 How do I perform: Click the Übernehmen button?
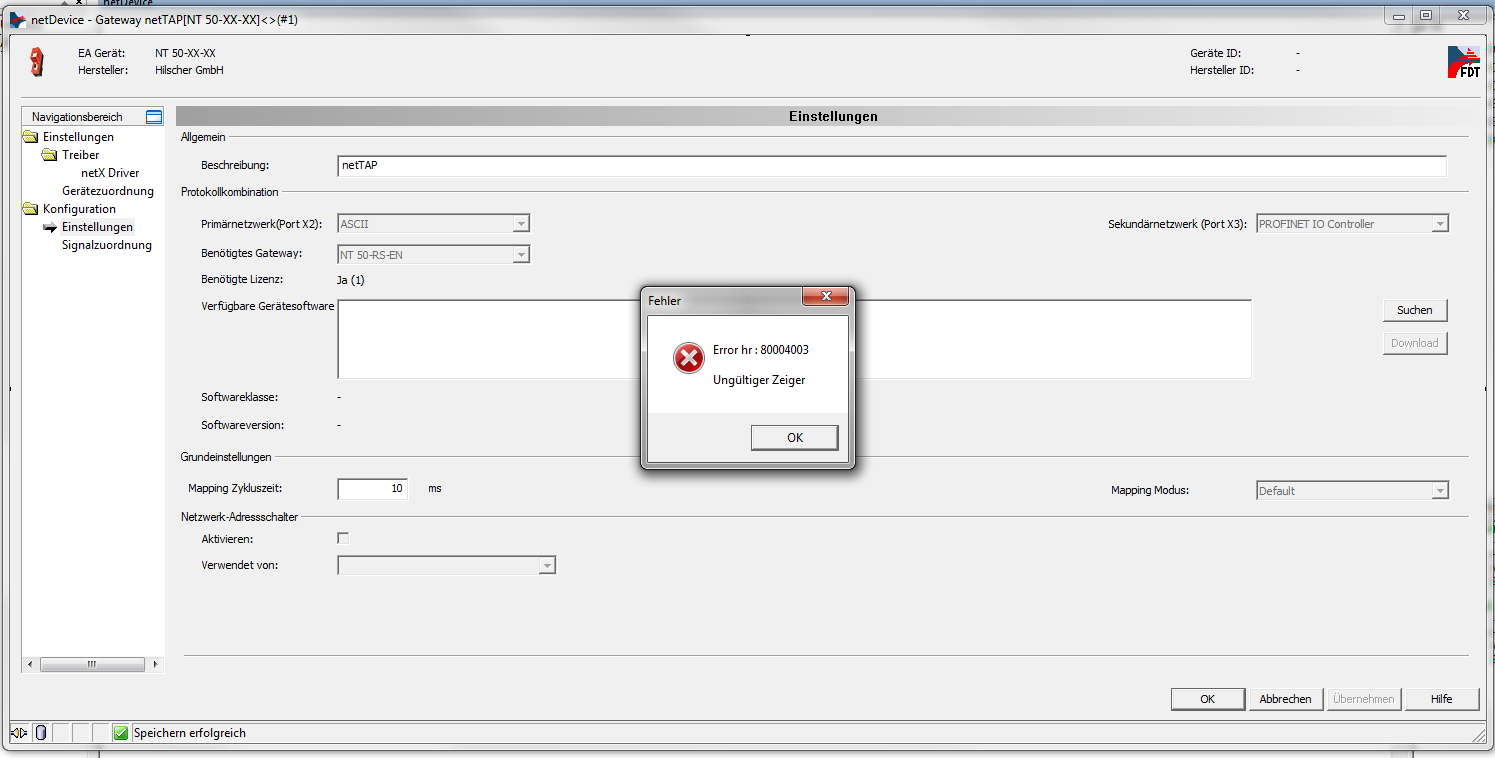pos(1364,699)
